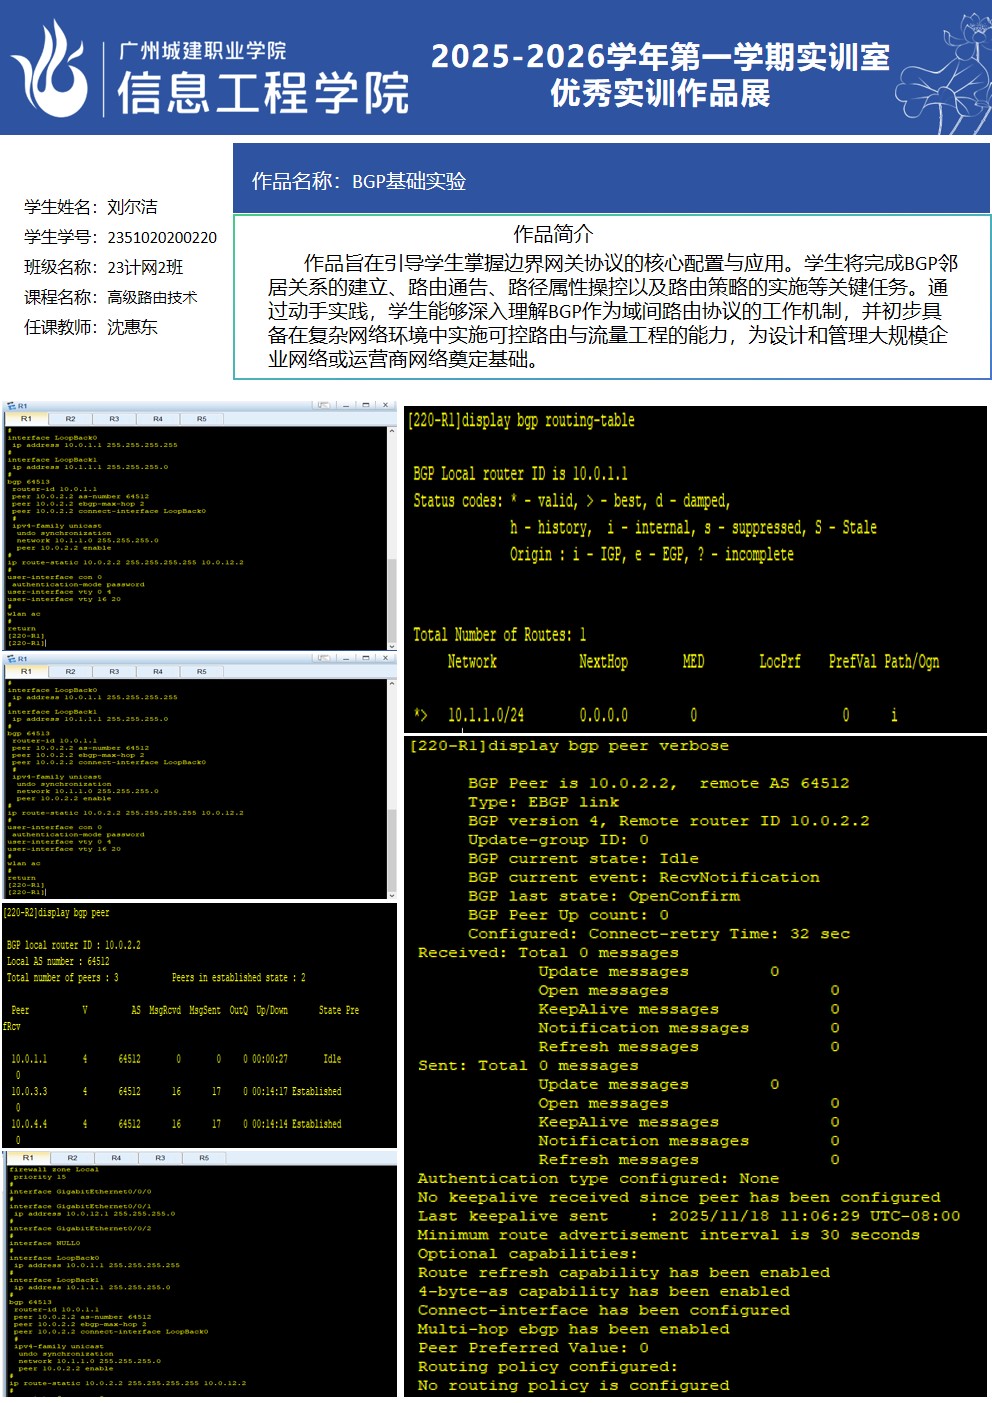Minimize the second R1 terminal window

(x=346, y=658)
